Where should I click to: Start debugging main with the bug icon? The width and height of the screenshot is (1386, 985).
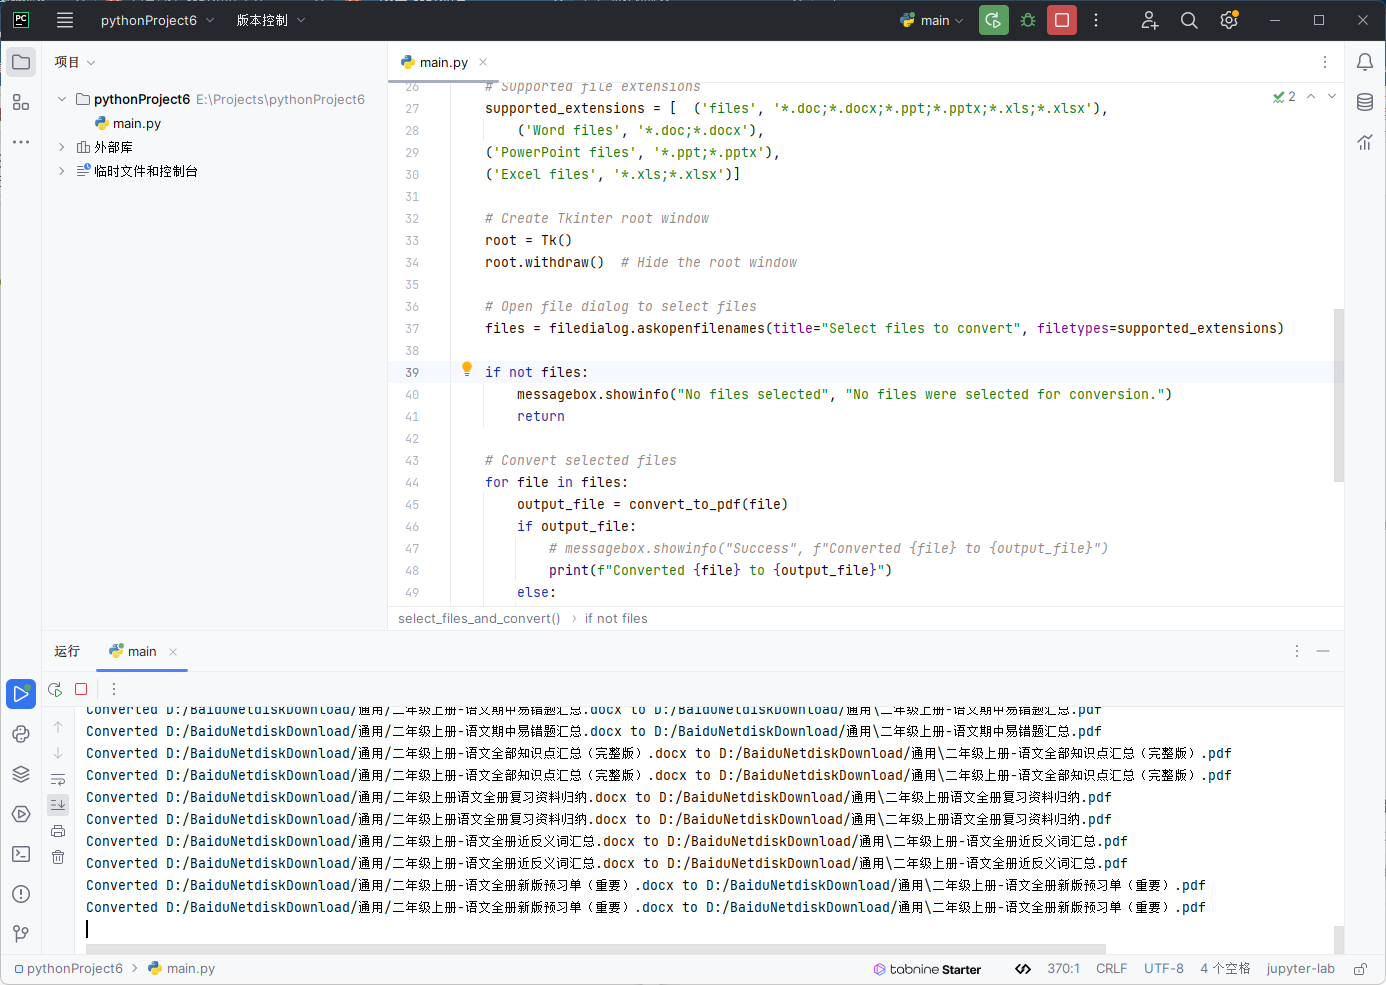click(x=1028, y=20)
